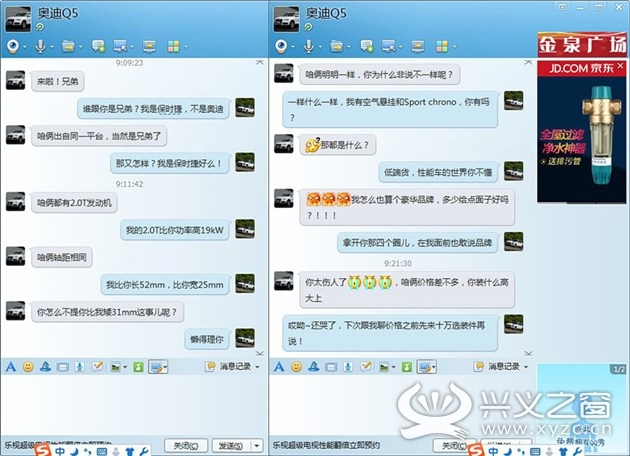Expand apps options arrow in left window
Viewport: 630px width, 456px height.
point(186,47)
